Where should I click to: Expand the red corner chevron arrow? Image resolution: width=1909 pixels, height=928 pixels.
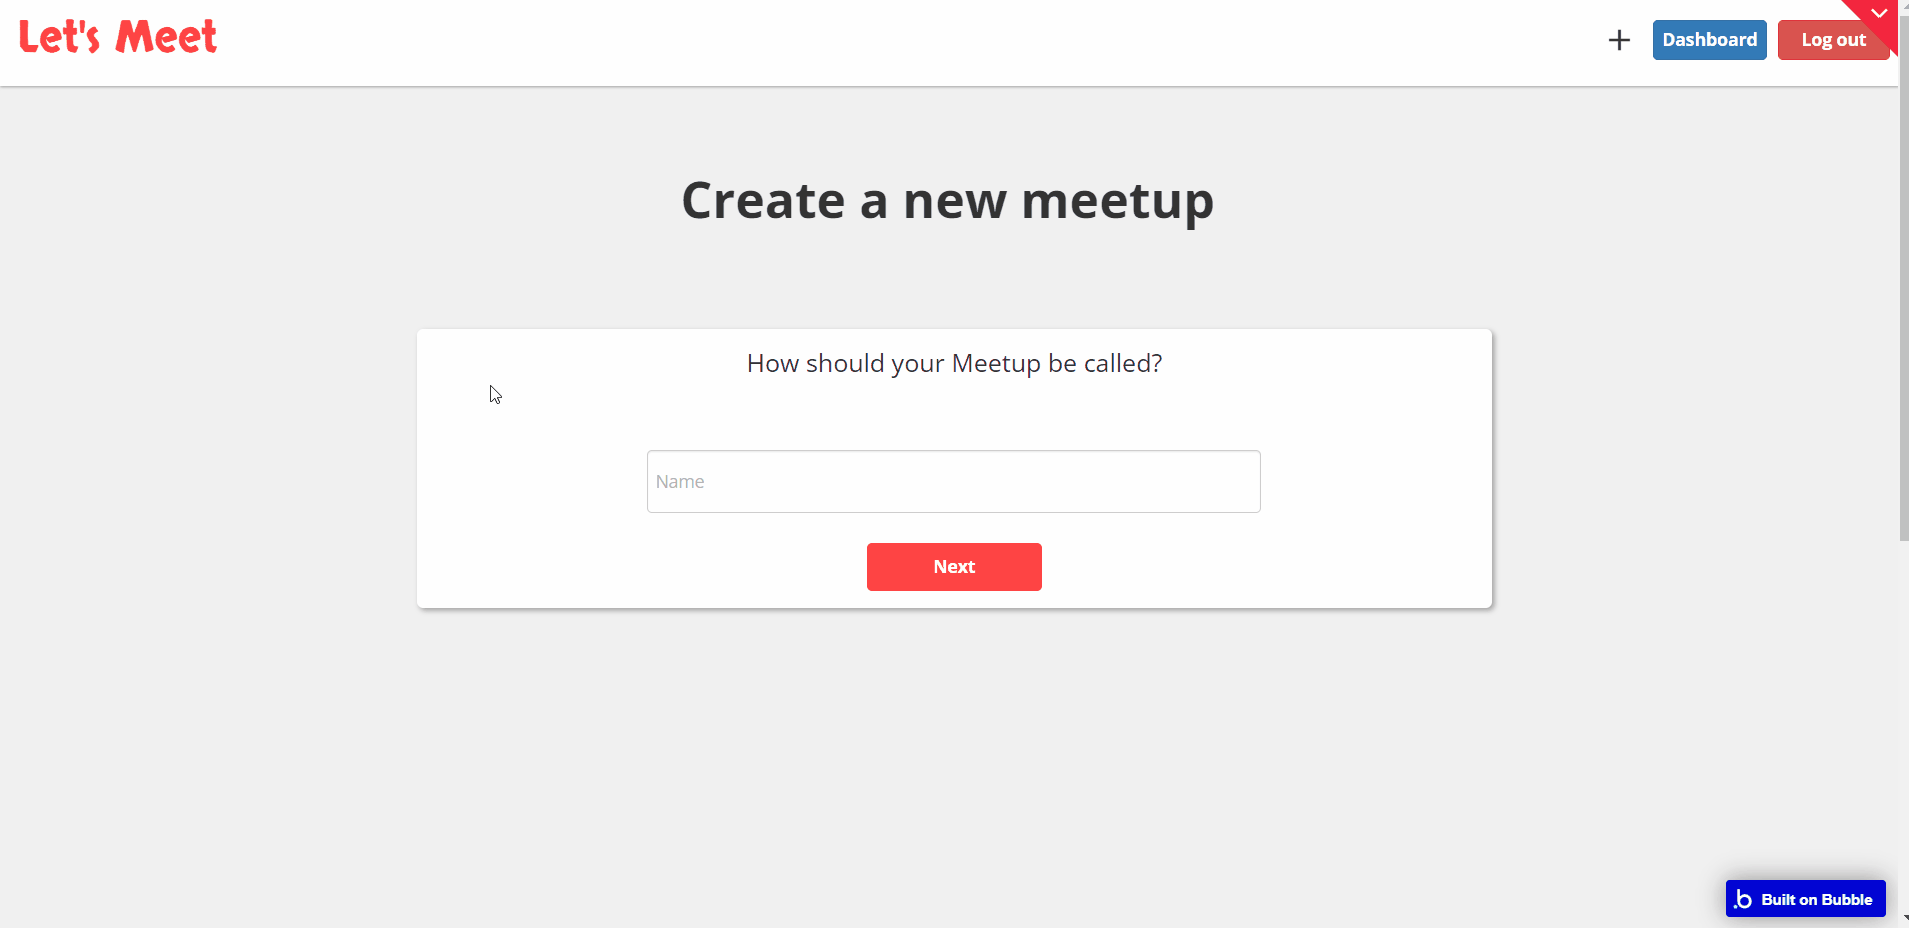pyautogui.click(x=1879, y=14)
